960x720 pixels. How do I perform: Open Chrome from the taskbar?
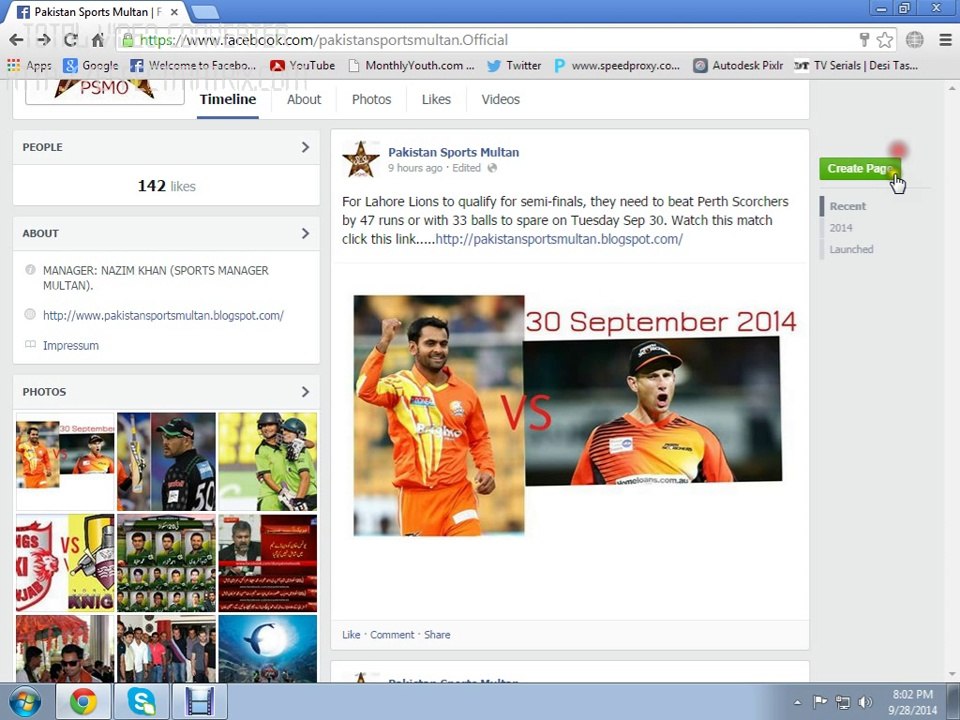pyautogui.click(x=83, y=702)
